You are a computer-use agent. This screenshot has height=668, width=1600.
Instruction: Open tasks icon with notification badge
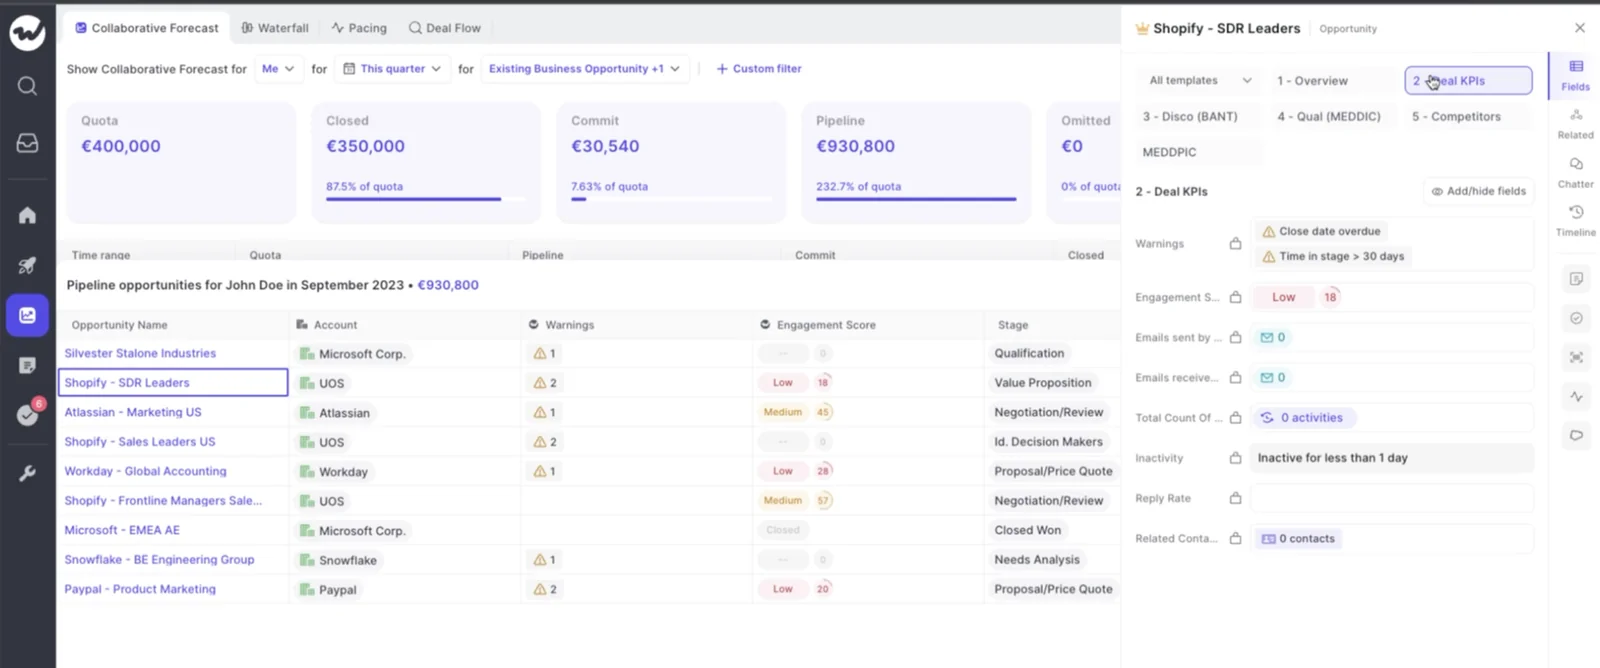(x=27, y=414)
